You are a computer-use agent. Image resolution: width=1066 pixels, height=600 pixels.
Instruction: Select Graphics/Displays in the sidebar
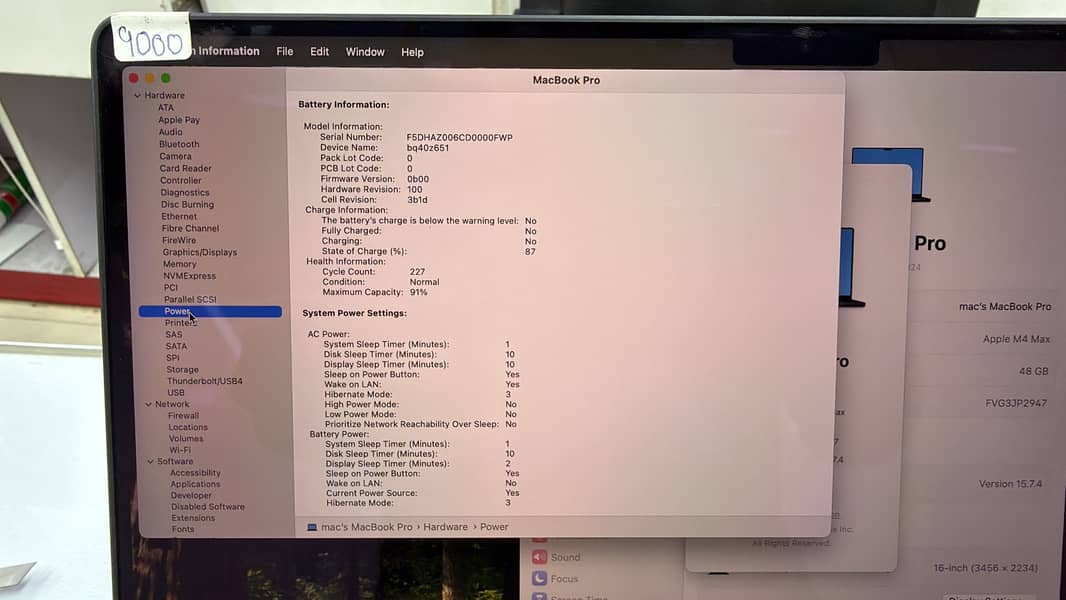(199, 252)
